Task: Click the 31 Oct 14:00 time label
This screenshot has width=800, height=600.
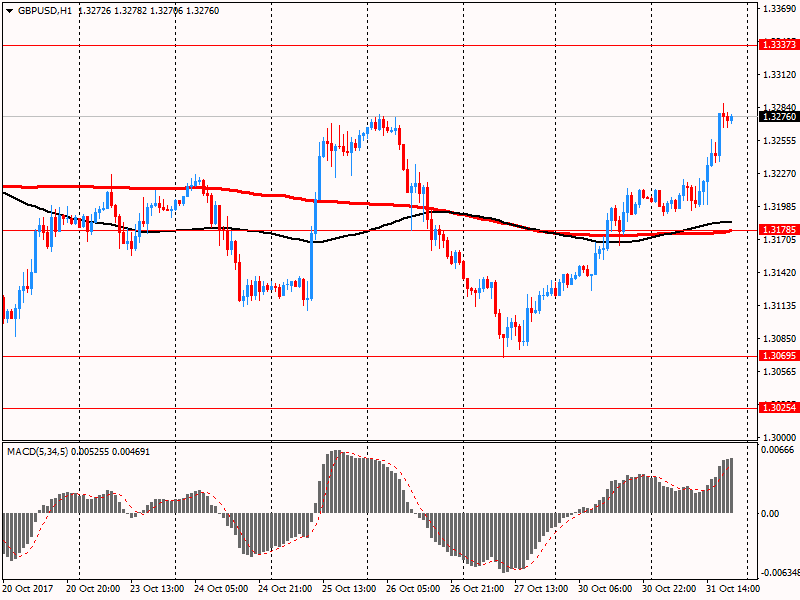Action: [x=733, y=589]
